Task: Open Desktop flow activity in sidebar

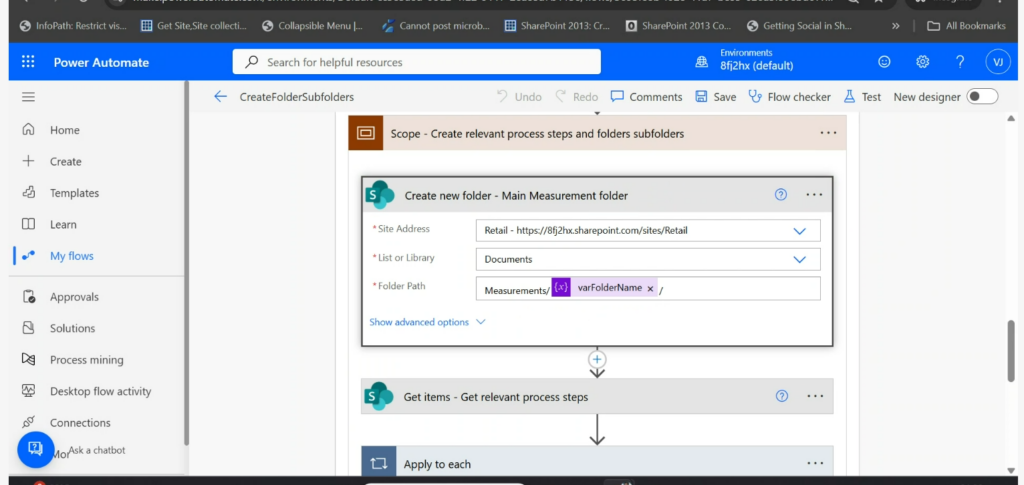Action: coord(101,391)
